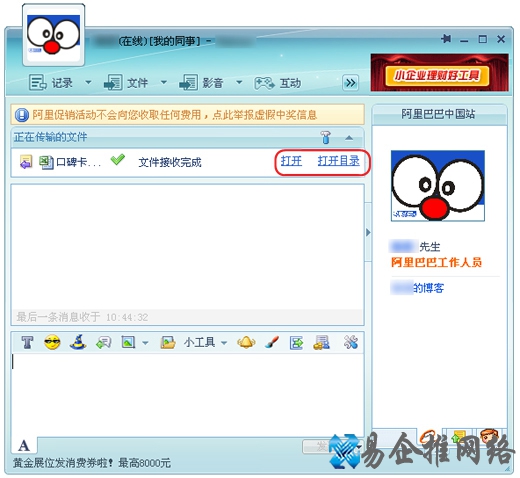The image size is (520, 478).
Task: Click the green checkmark beside 文件接收完成
Action: (118, 160)
